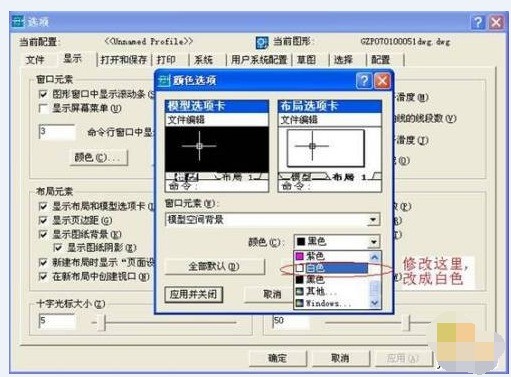
Task: Click the 颜色(C)... button in window elements
Action: 99,157
